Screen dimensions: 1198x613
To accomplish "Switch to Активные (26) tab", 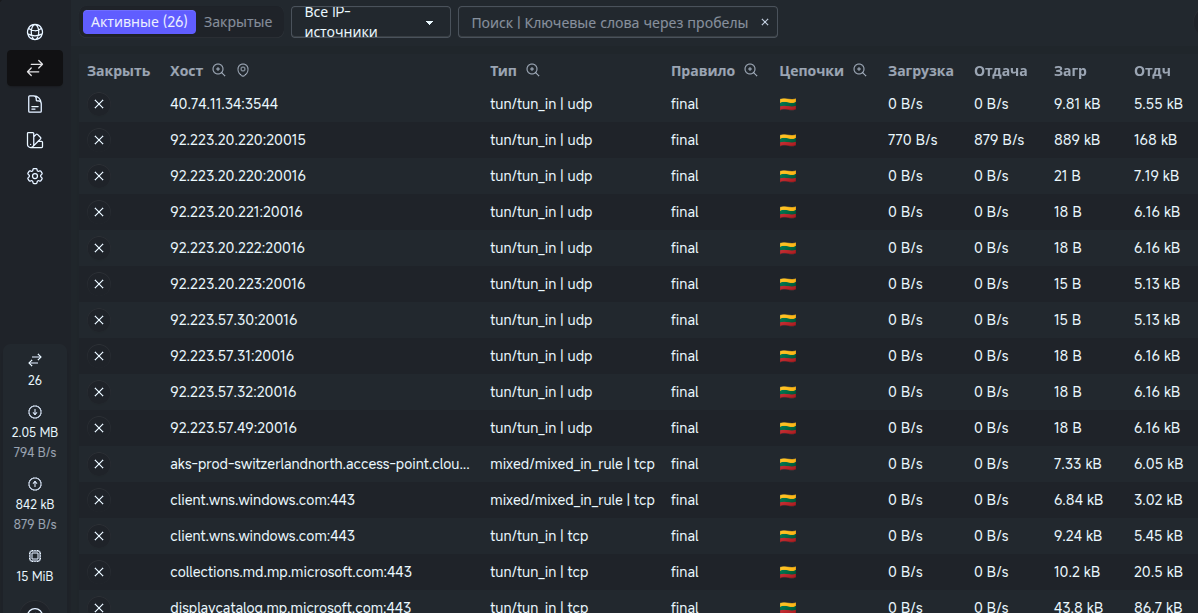I will pos(139,22).
